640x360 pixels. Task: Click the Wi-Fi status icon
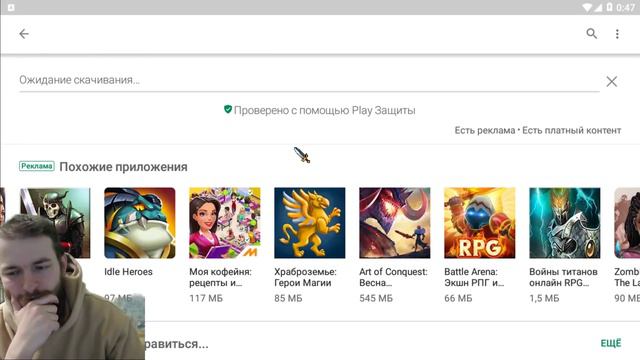point(587,7)
